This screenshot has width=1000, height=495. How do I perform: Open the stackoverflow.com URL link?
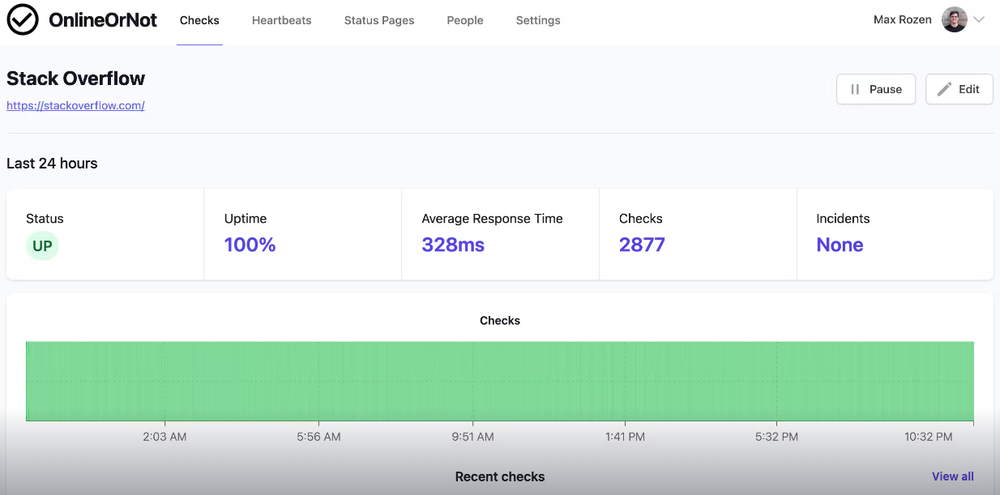tap(75, 106)
